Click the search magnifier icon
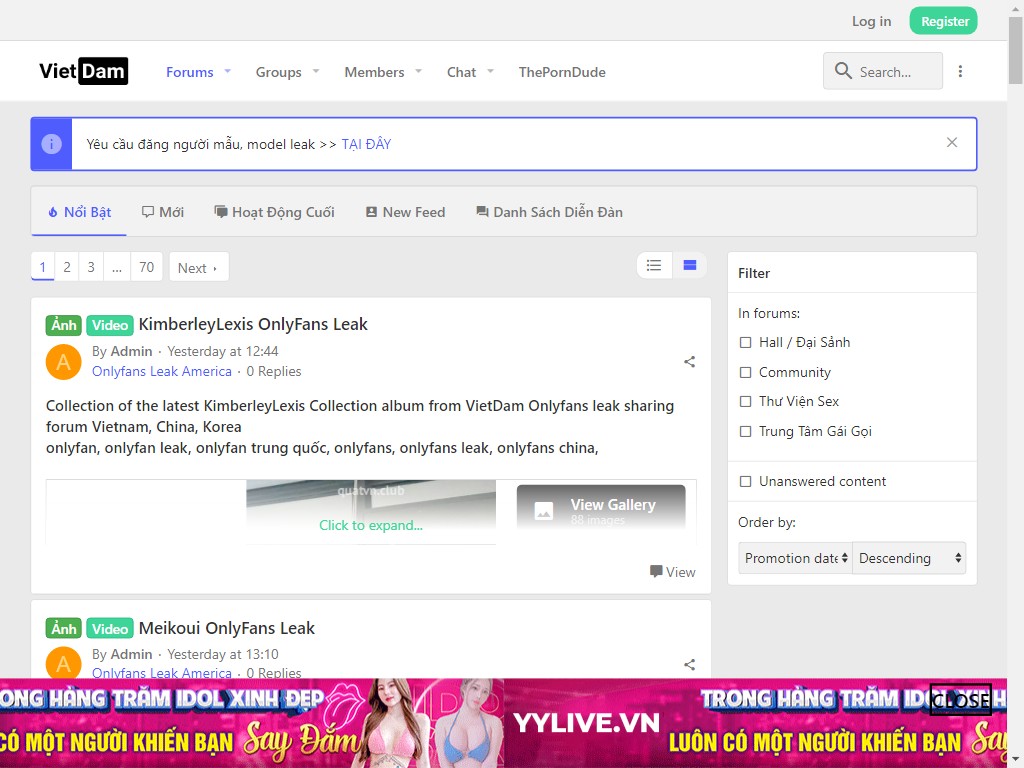Image resolution: width=1024 pixels, height=768 pixels. [843, 71]
